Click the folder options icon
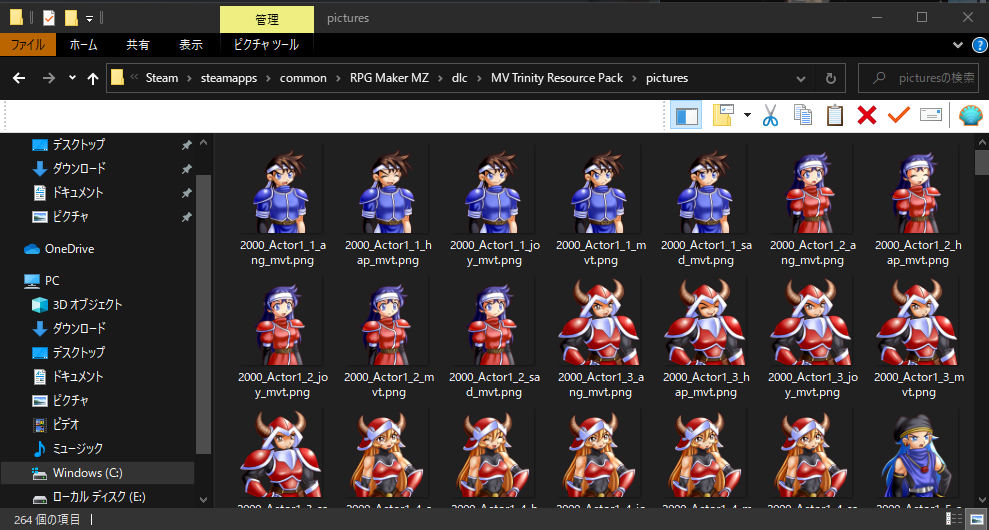Screen dimensions: 989x530 [725, 115]
